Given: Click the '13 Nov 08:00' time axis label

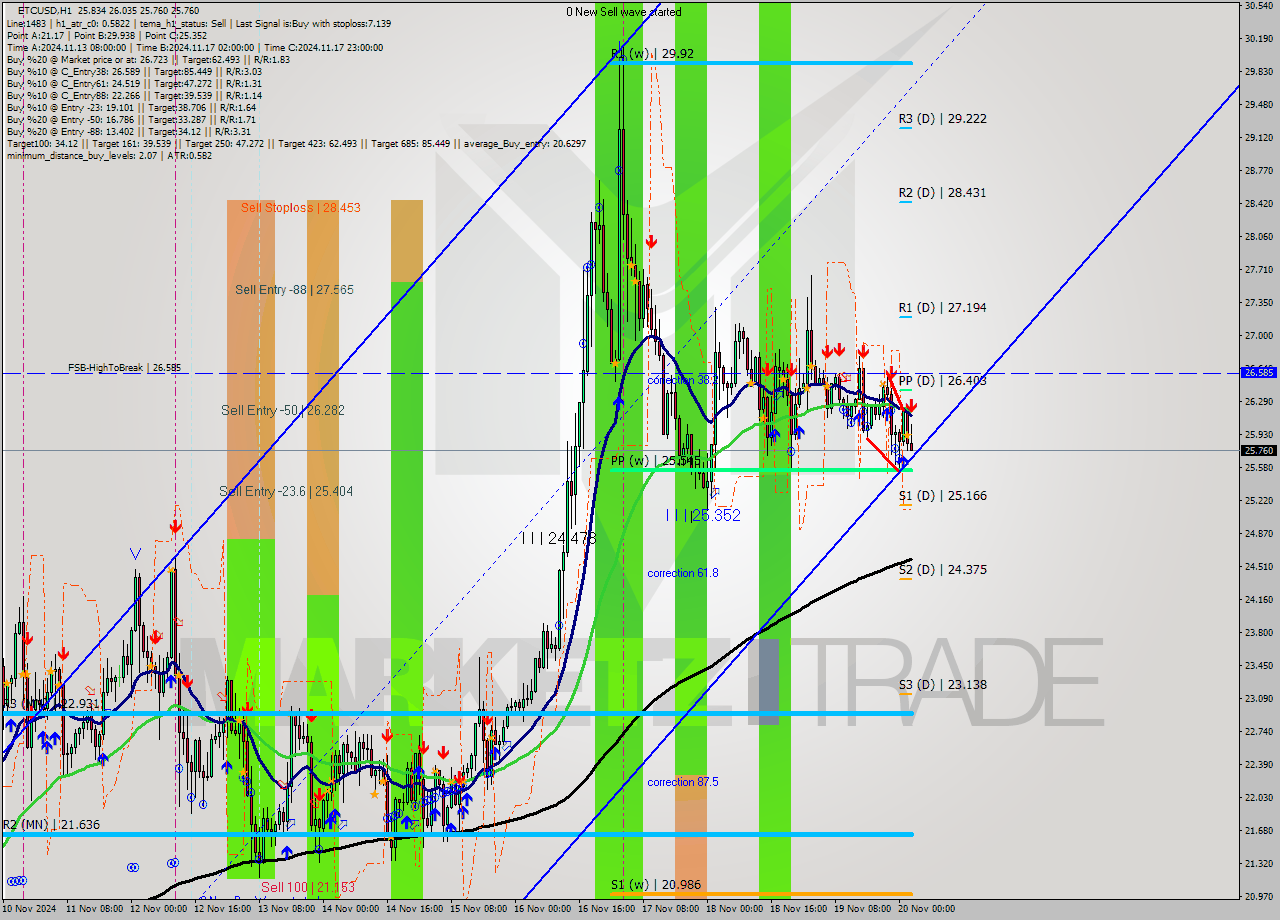Looking at the screenshot, I should pyautogui.click(x=287, y=910).
